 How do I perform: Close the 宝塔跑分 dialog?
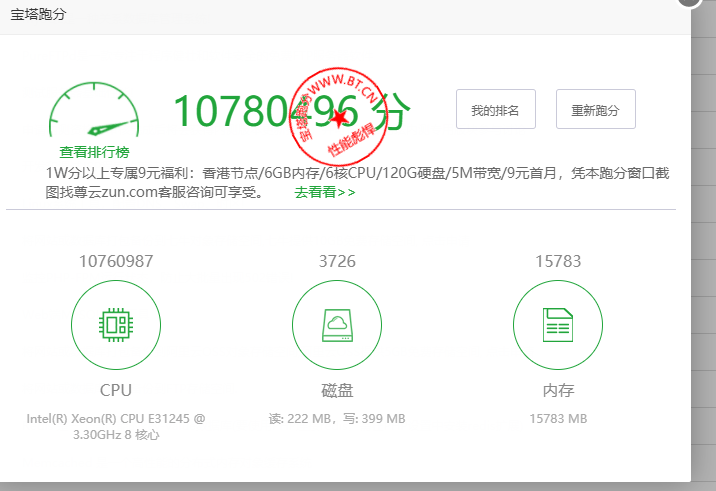[x=689, y=1]
